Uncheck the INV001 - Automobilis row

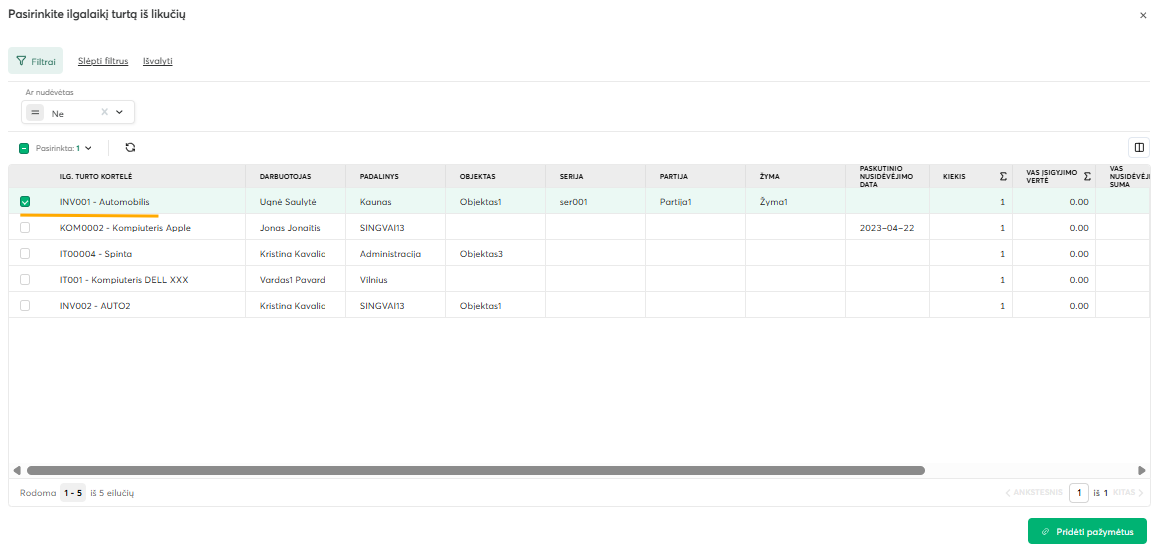pyautogui.click(x=25, y=202)
